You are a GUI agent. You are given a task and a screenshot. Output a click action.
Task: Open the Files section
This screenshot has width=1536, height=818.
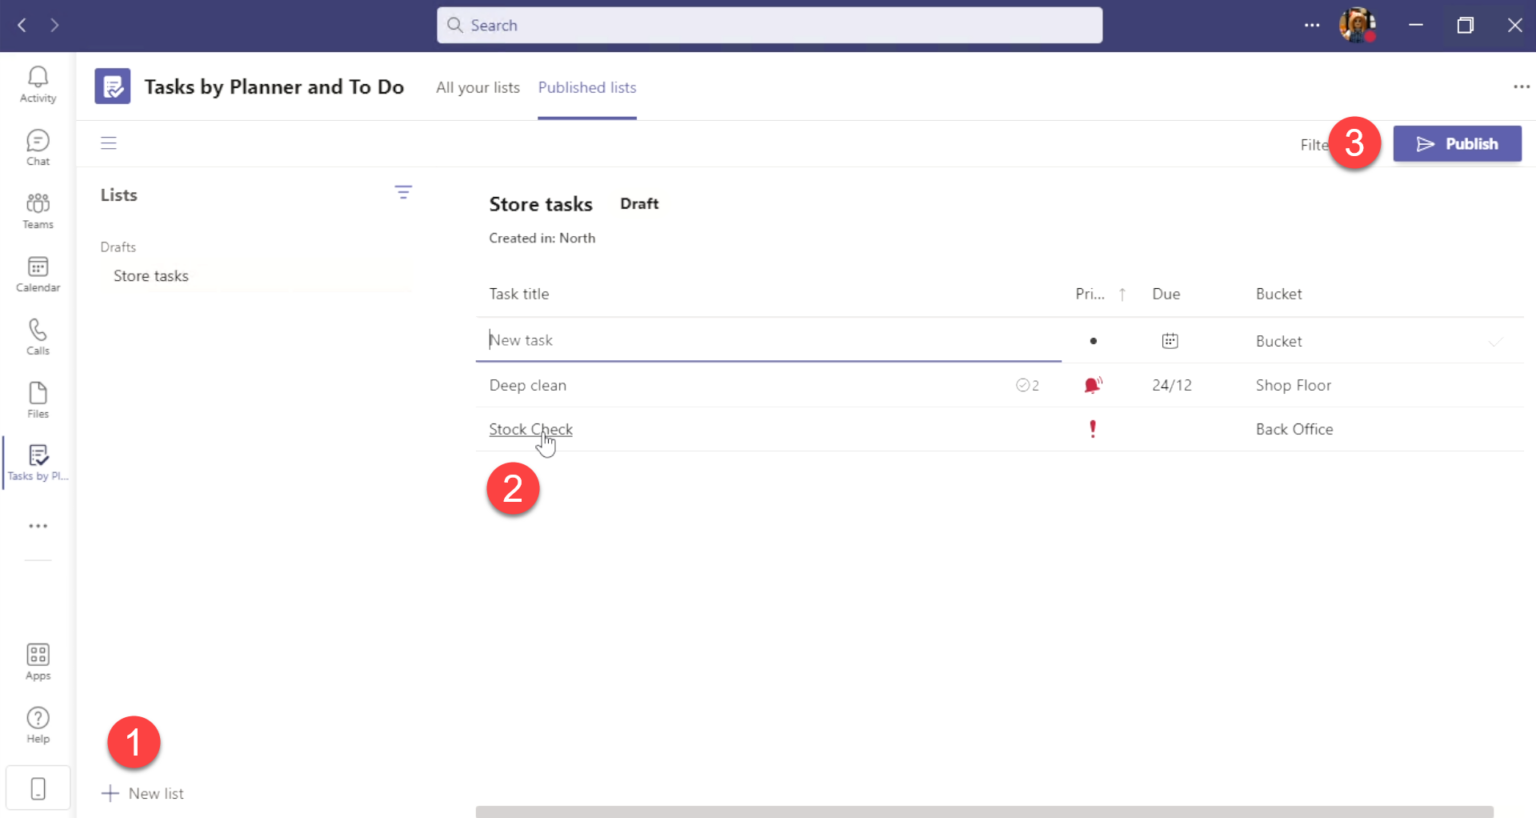pyautogui.click(x=37, y=398)
